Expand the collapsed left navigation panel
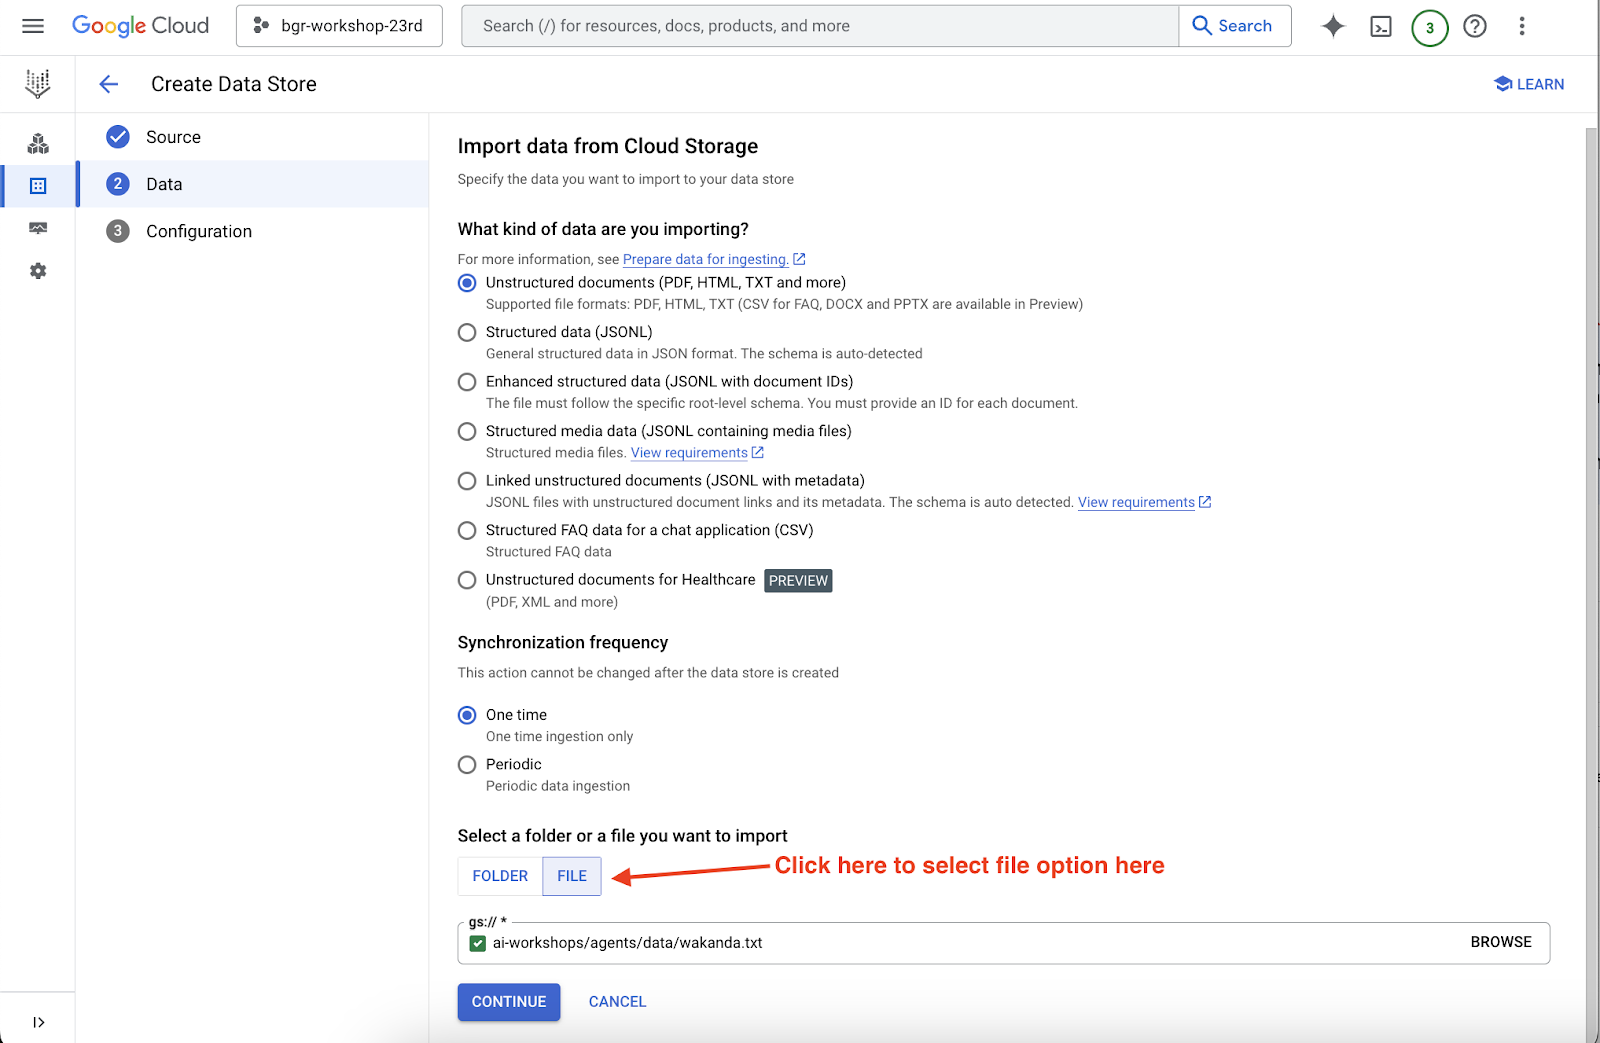 (38, 1022)
